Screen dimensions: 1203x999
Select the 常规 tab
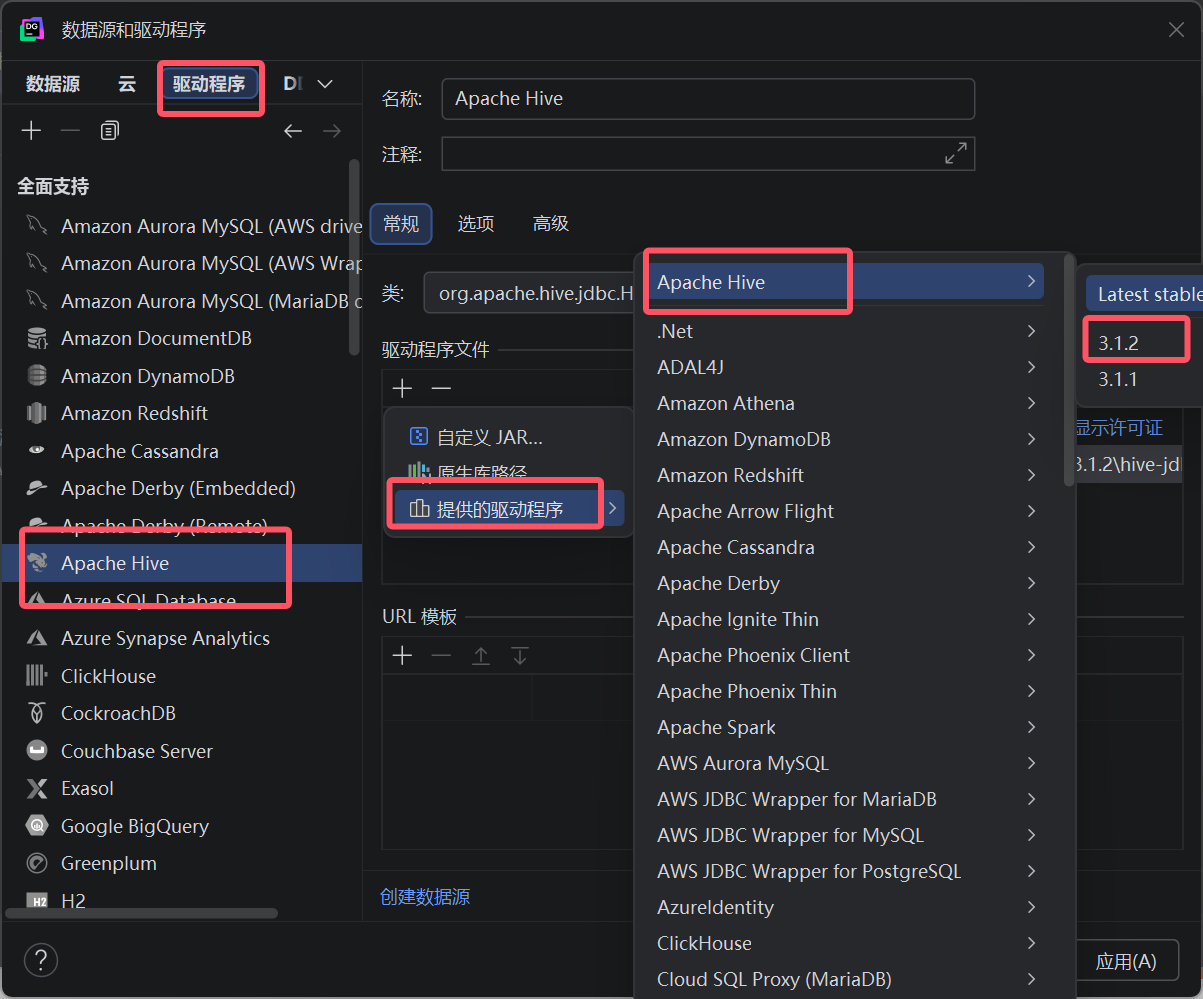tap(401, 224)
